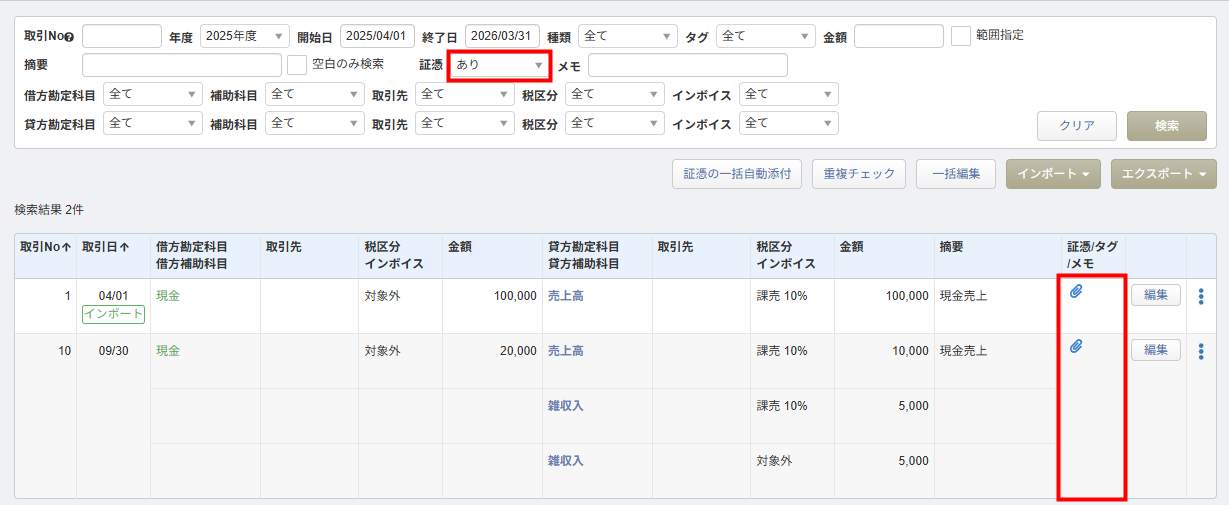Open the 年度 dropdown showing 2025年度

click(245, 36)
